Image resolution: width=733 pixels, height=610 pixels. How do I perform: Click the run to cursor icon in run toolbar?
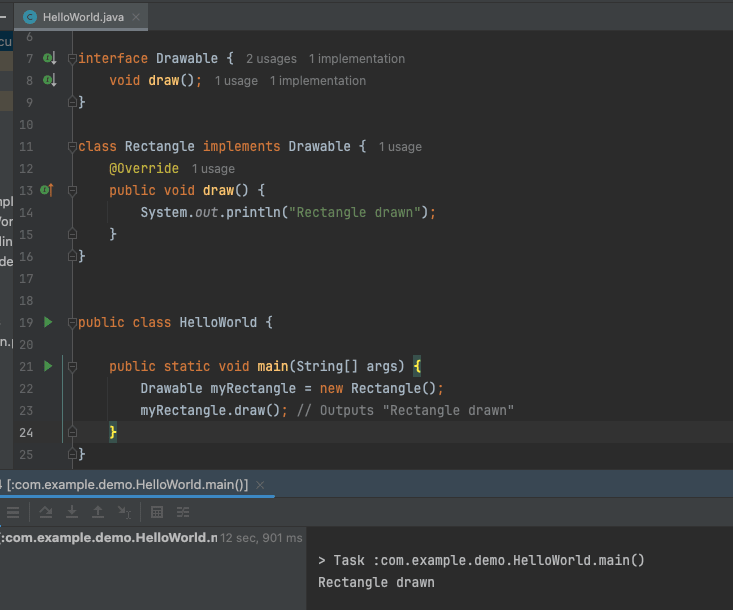coord(124,512)
